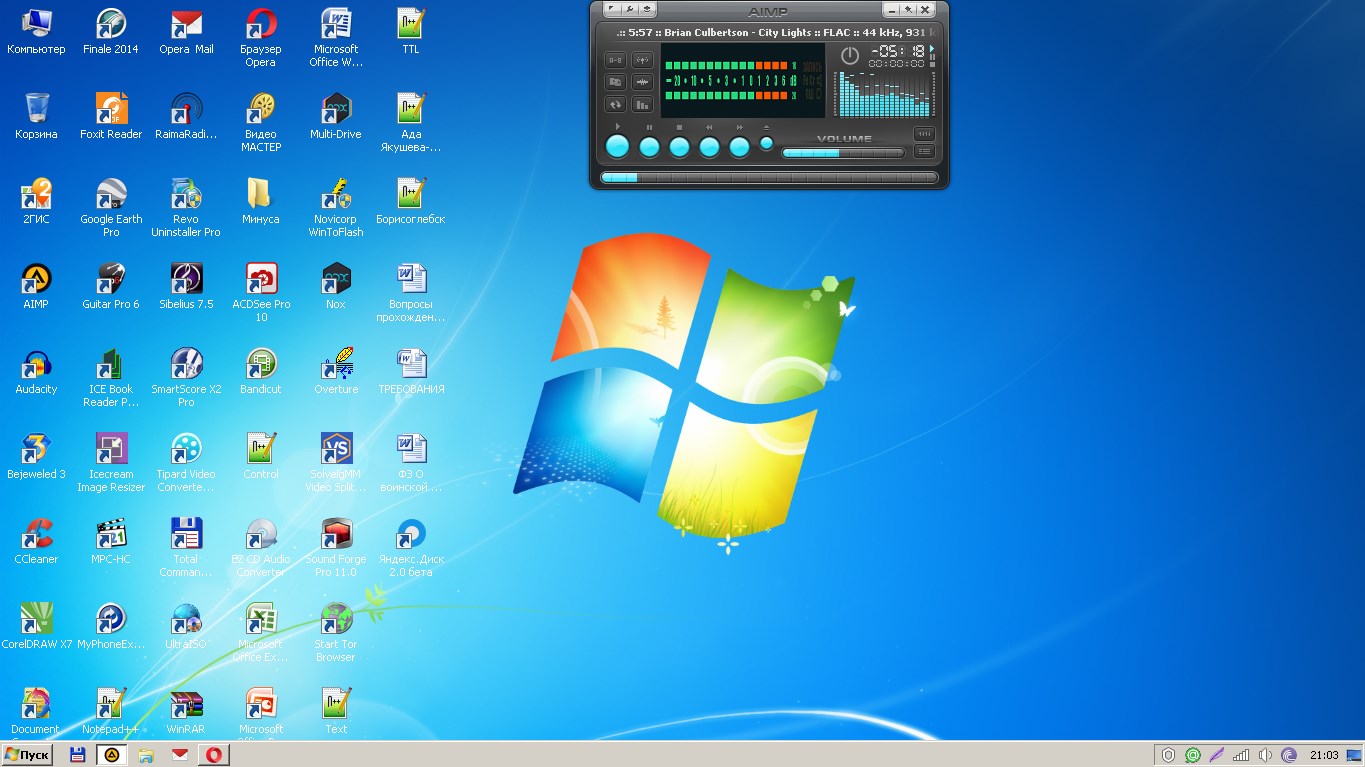
Task: Toggle the radio capture button in AIMP
Action: (642, 60)
